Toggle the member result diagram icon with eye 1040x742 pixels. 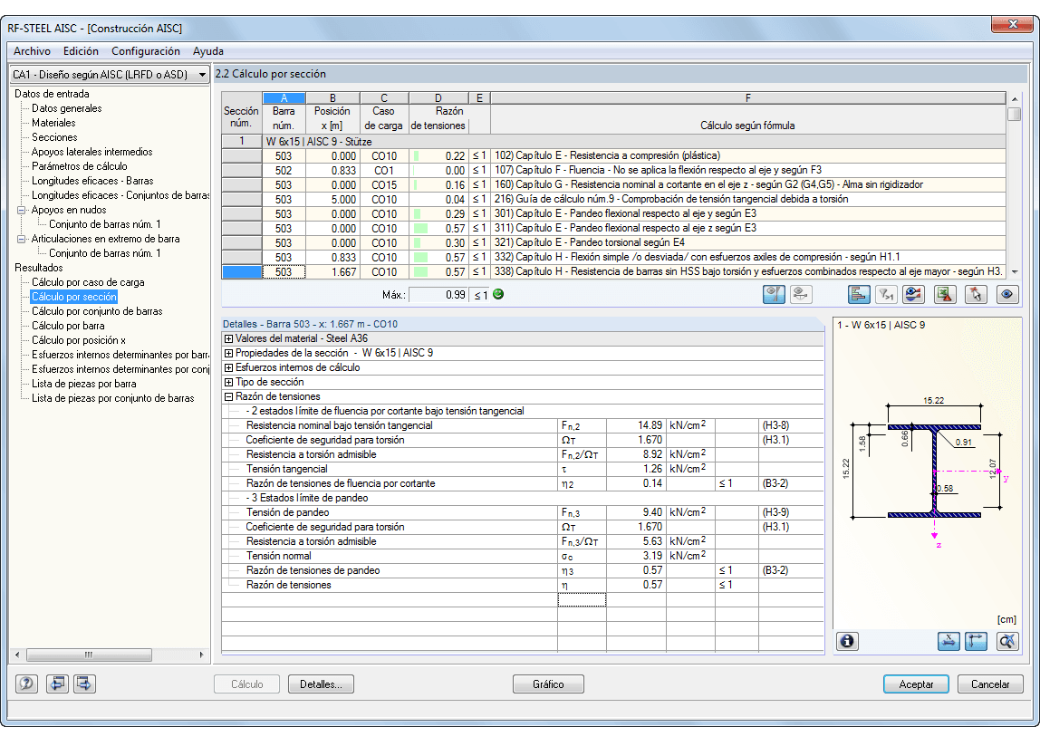pos(774,294)
